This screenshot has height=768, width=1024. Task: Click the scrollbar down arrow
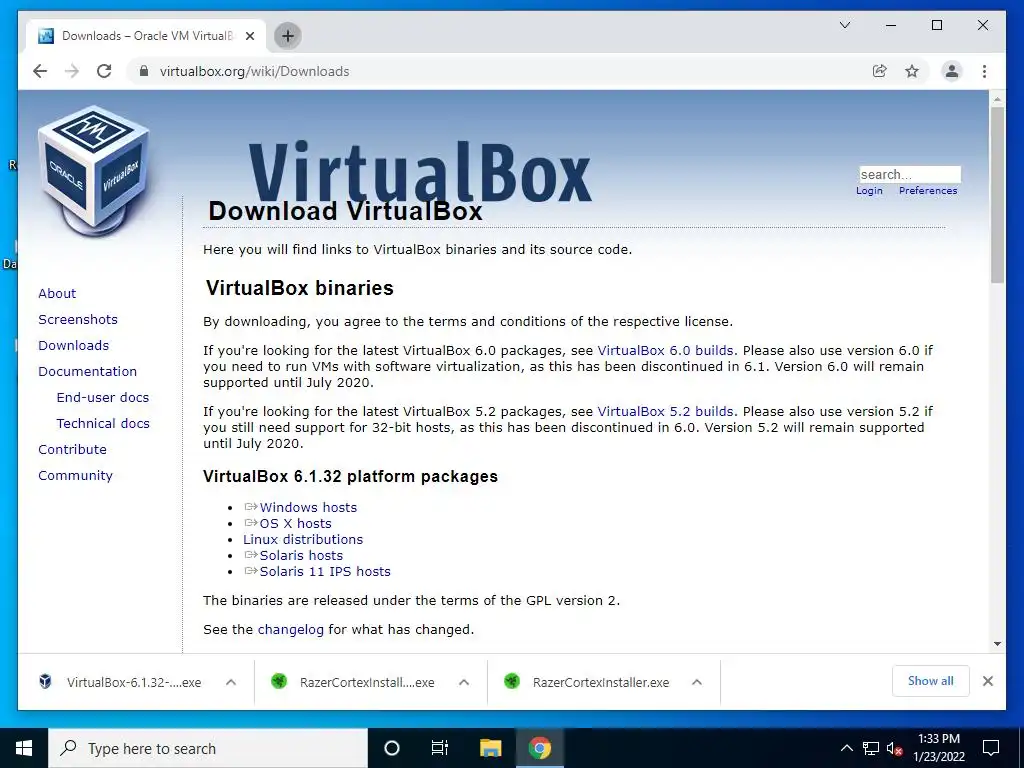[997, 644]
